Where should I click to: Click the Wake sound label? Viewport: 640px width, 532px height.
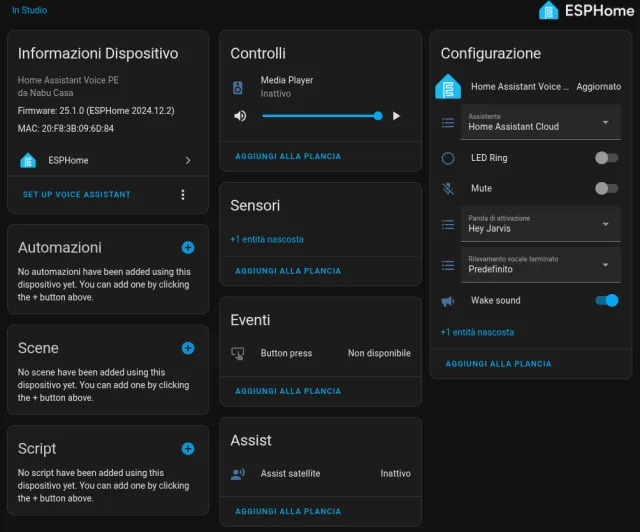click(x=496, y=301)
